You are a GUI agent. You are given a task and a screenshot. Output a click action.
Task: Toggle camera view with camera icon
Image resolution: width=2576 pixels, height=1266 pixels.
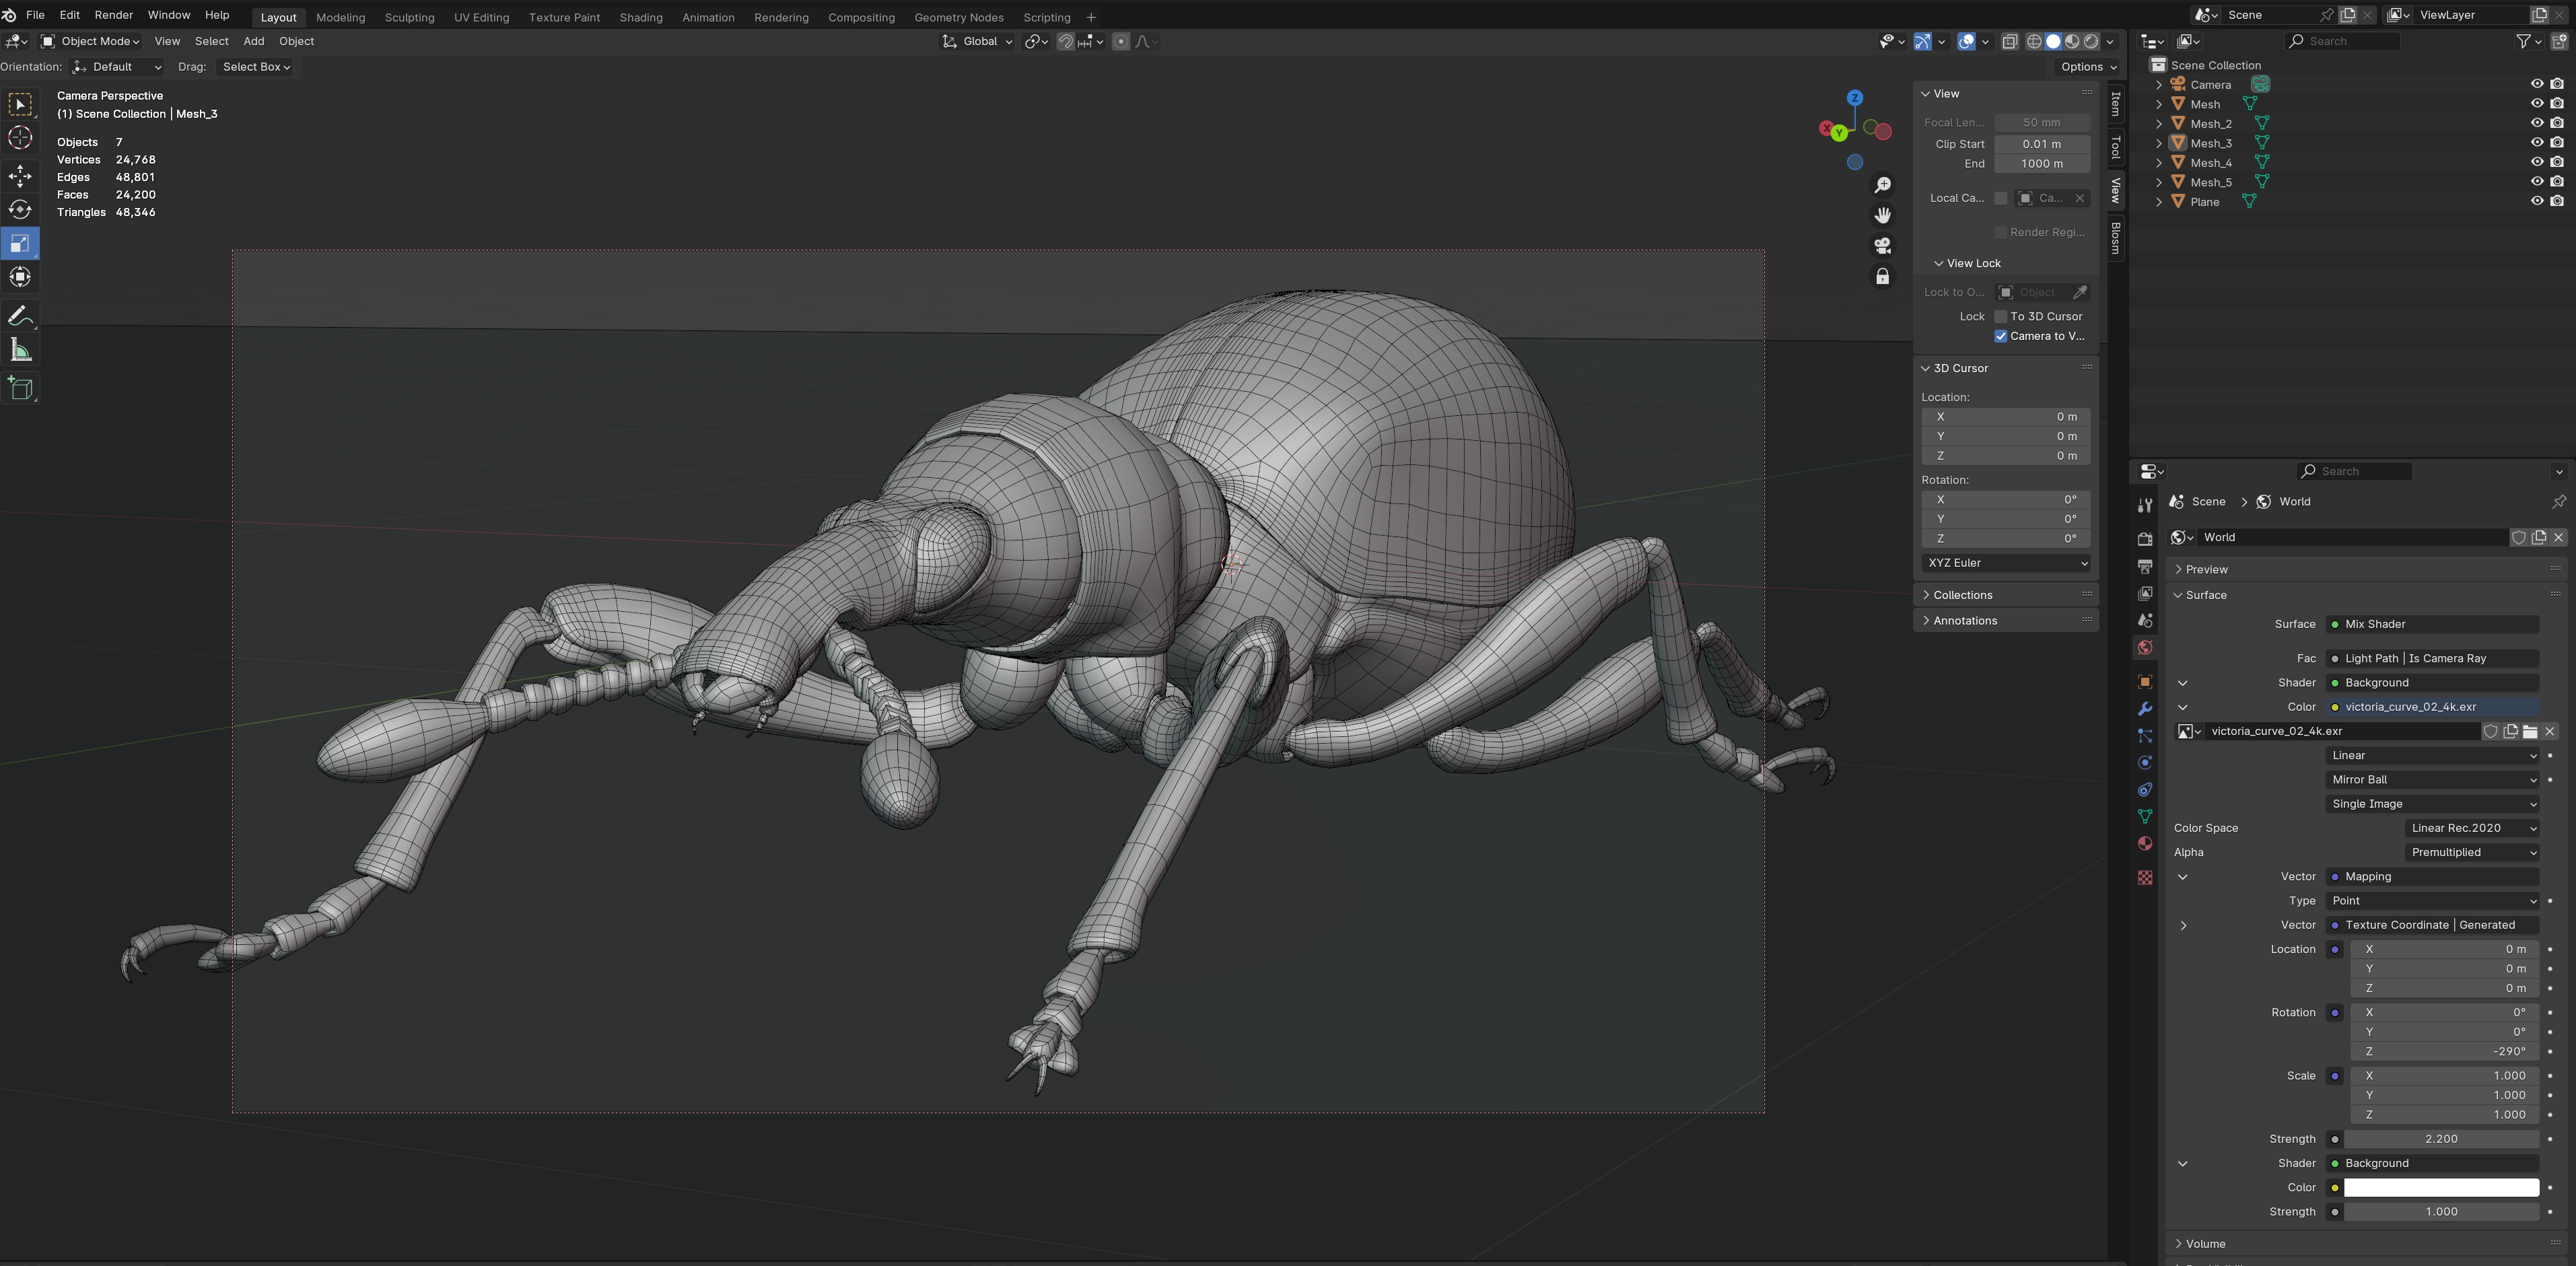point(1882,246)
